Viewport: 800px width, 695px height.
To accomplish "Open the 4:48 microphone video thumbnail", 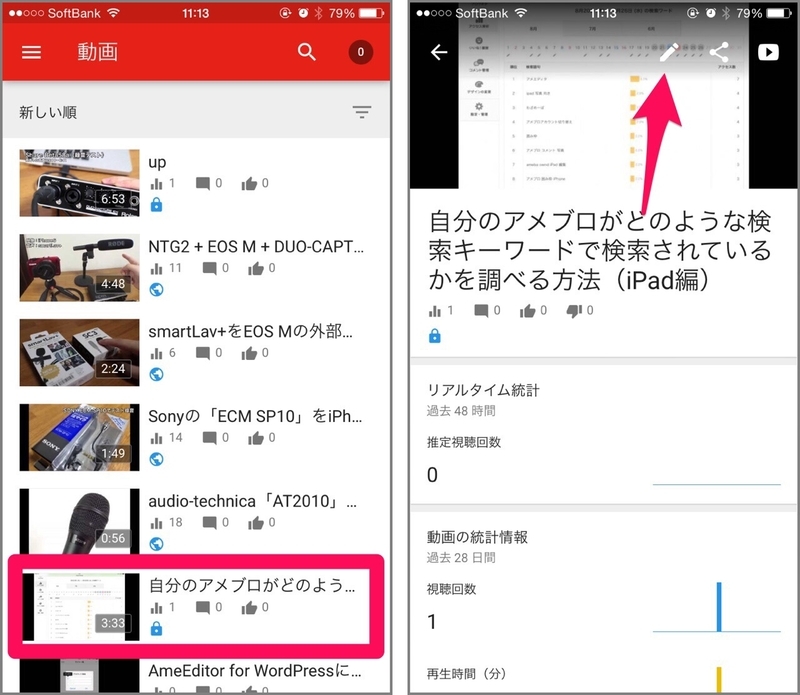I will tap(80, 267).
